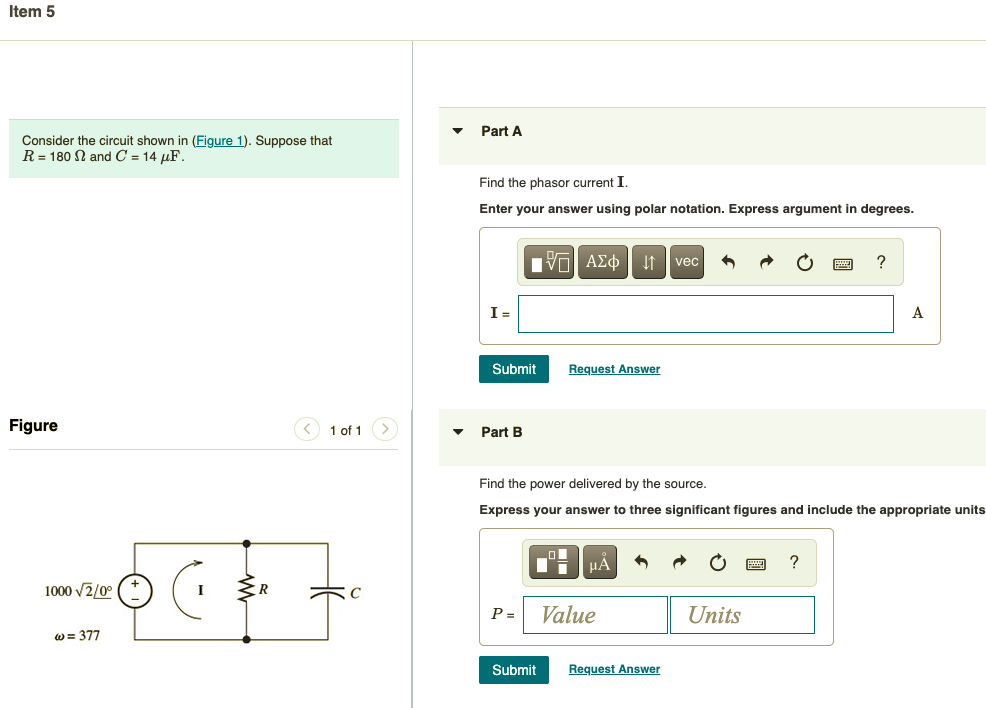Open Greek symbols ΑΣφ palette
Image resolution: width=986 pixels, height=708 pixels.
coord(602,262)
